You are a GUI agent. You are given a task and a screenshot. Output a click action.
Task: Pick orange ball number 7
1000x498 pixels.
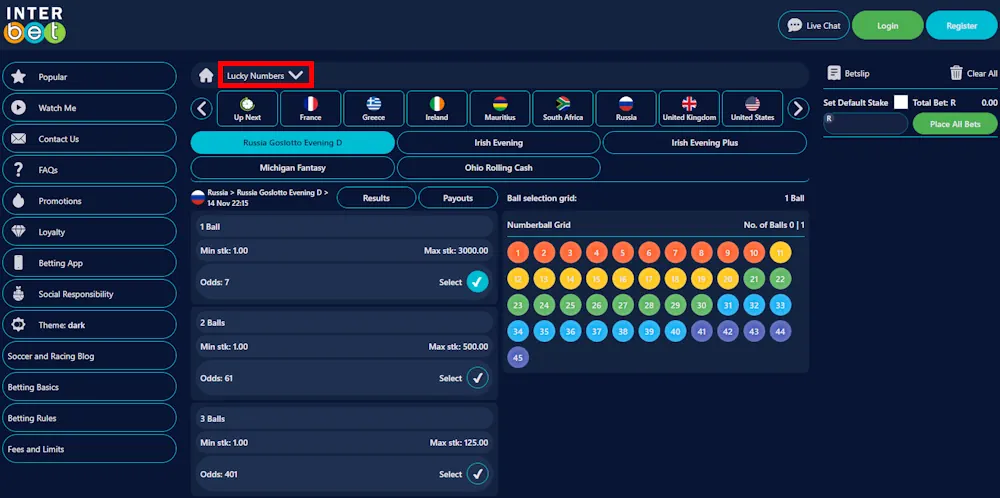[675, 253]
